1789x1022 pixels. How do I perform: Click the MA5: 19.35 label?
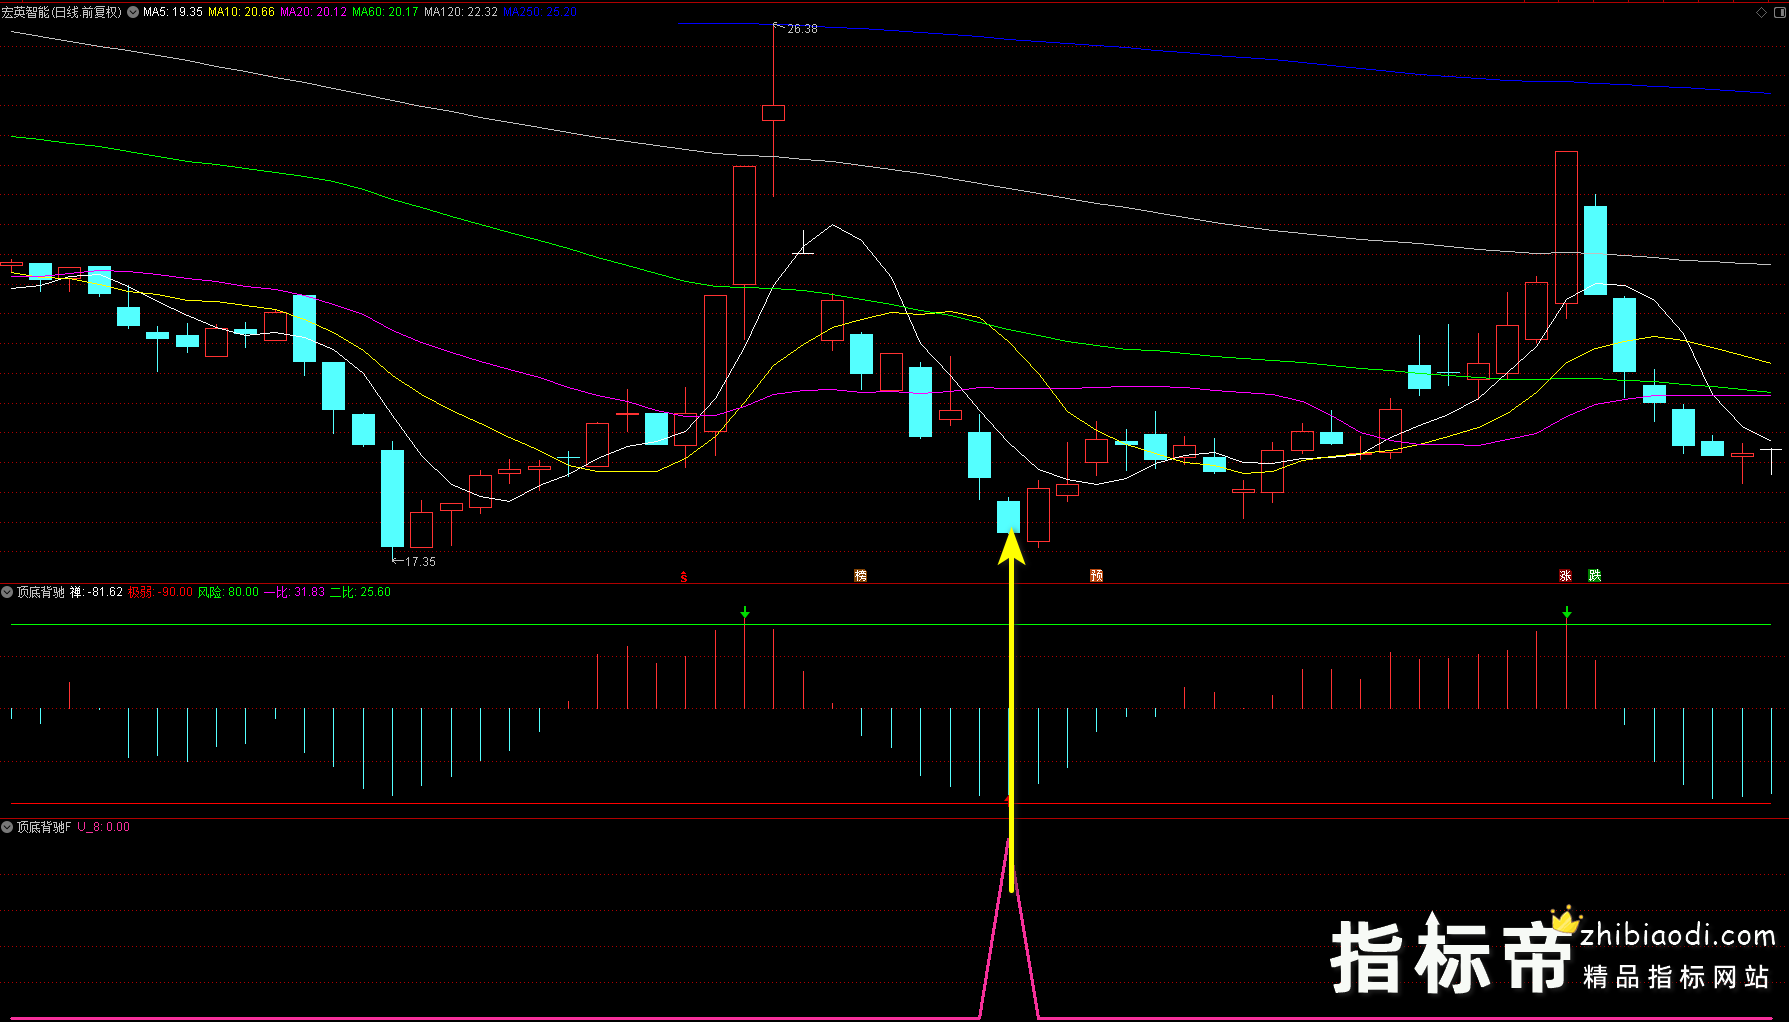pos(173,12)
